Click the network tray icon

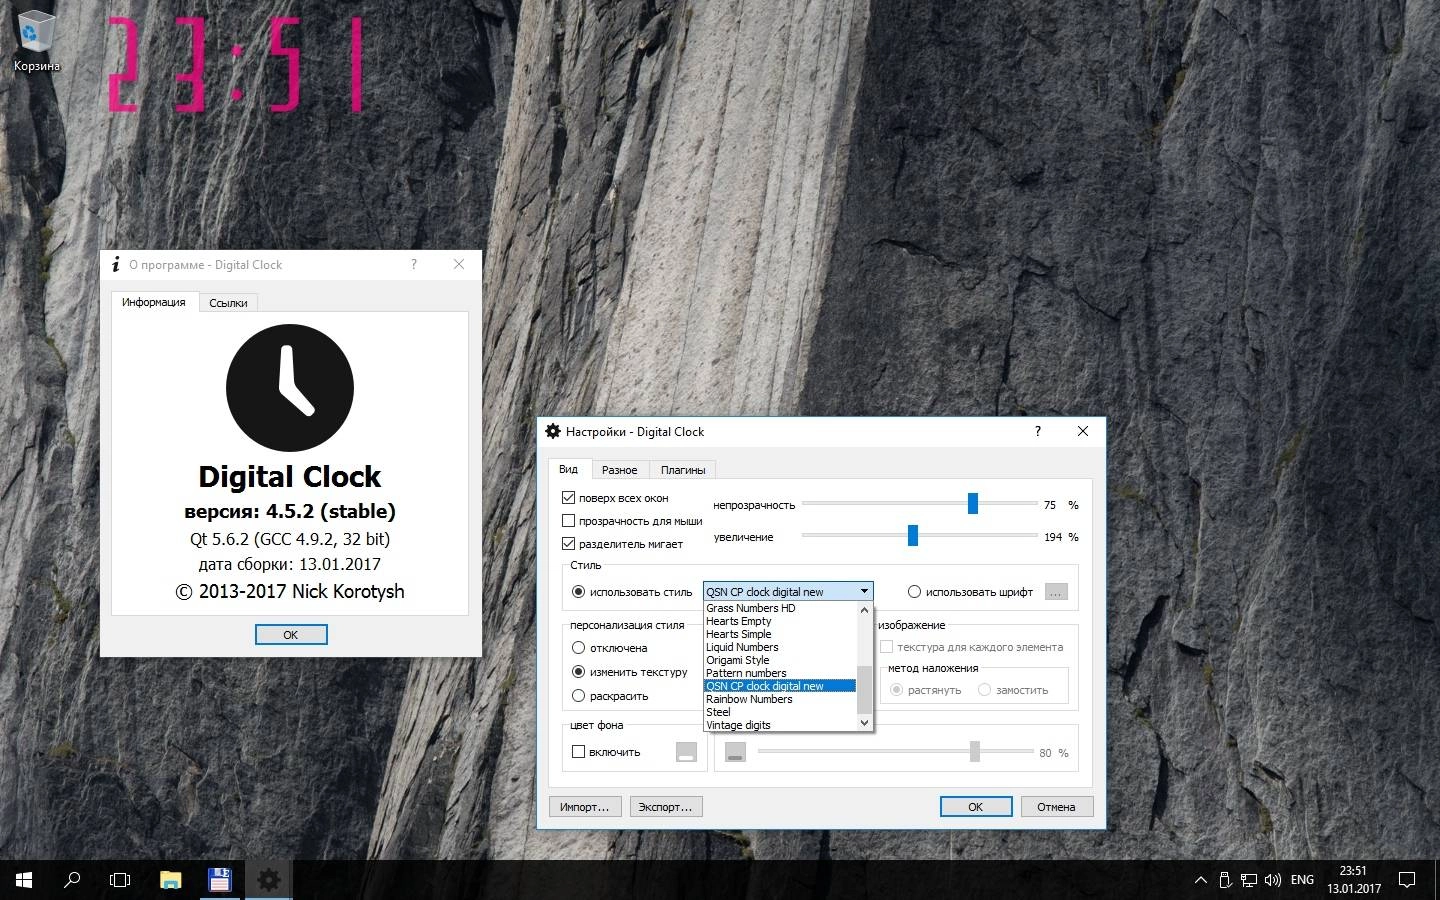click(x=1249, y=880)
